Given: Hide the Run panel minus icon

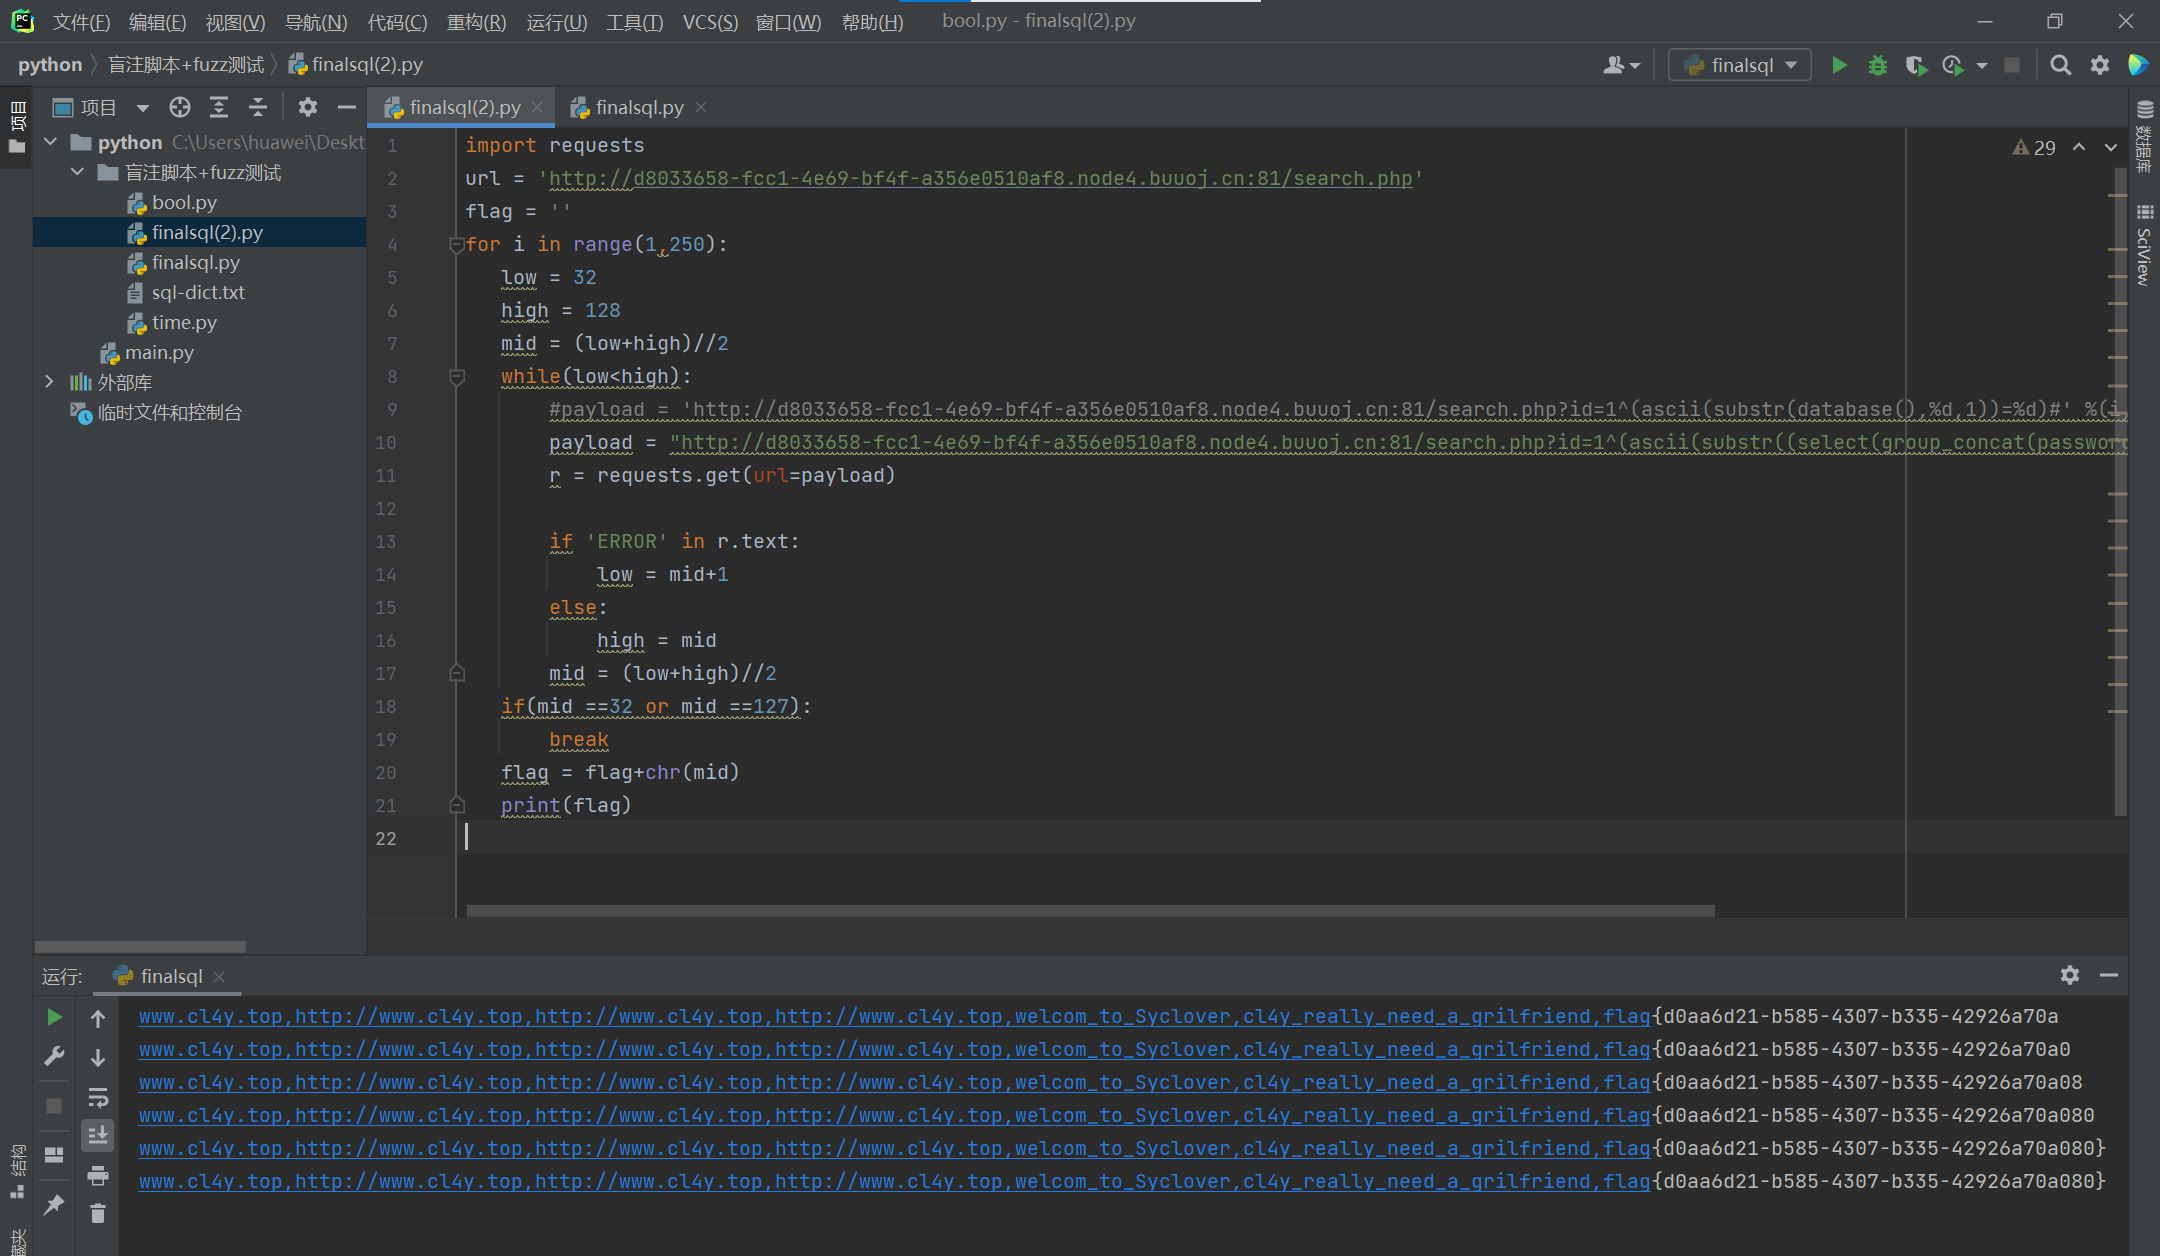Looking at the screenshot, I should pos(2109,975).
